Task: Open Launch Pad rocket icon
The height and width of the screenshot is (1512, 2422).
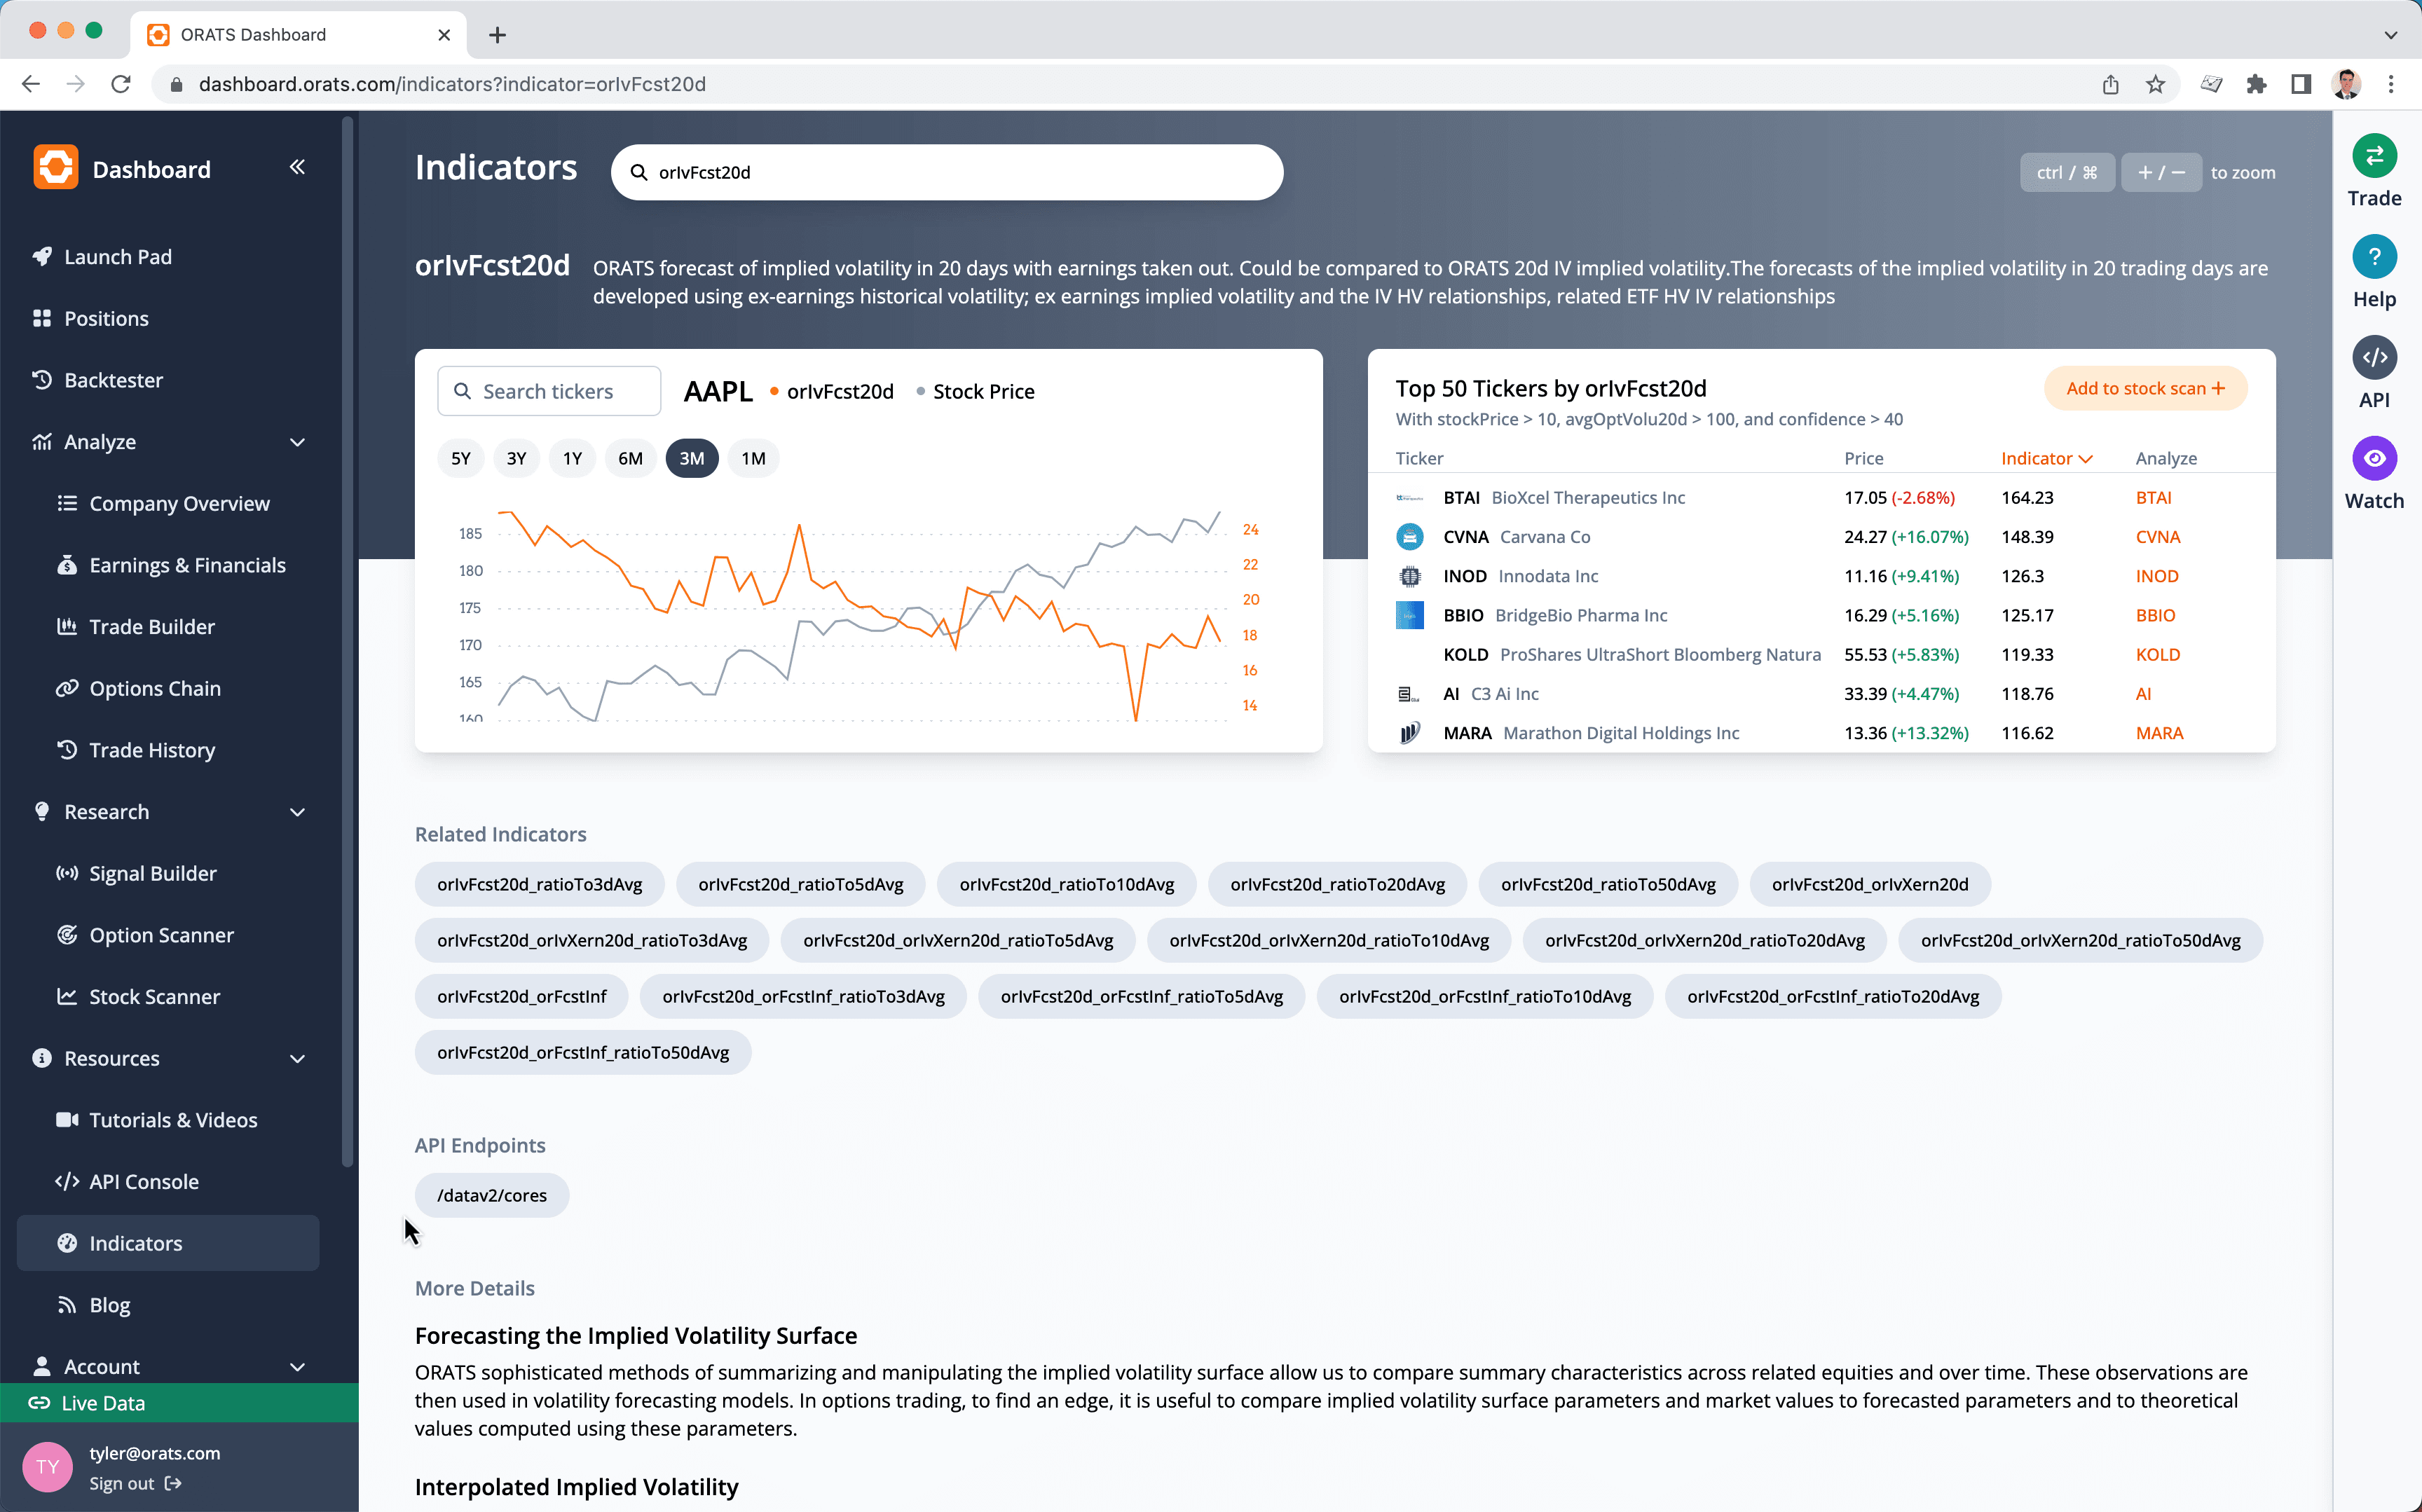Action: pyautogui.click(x=42, y=257)
